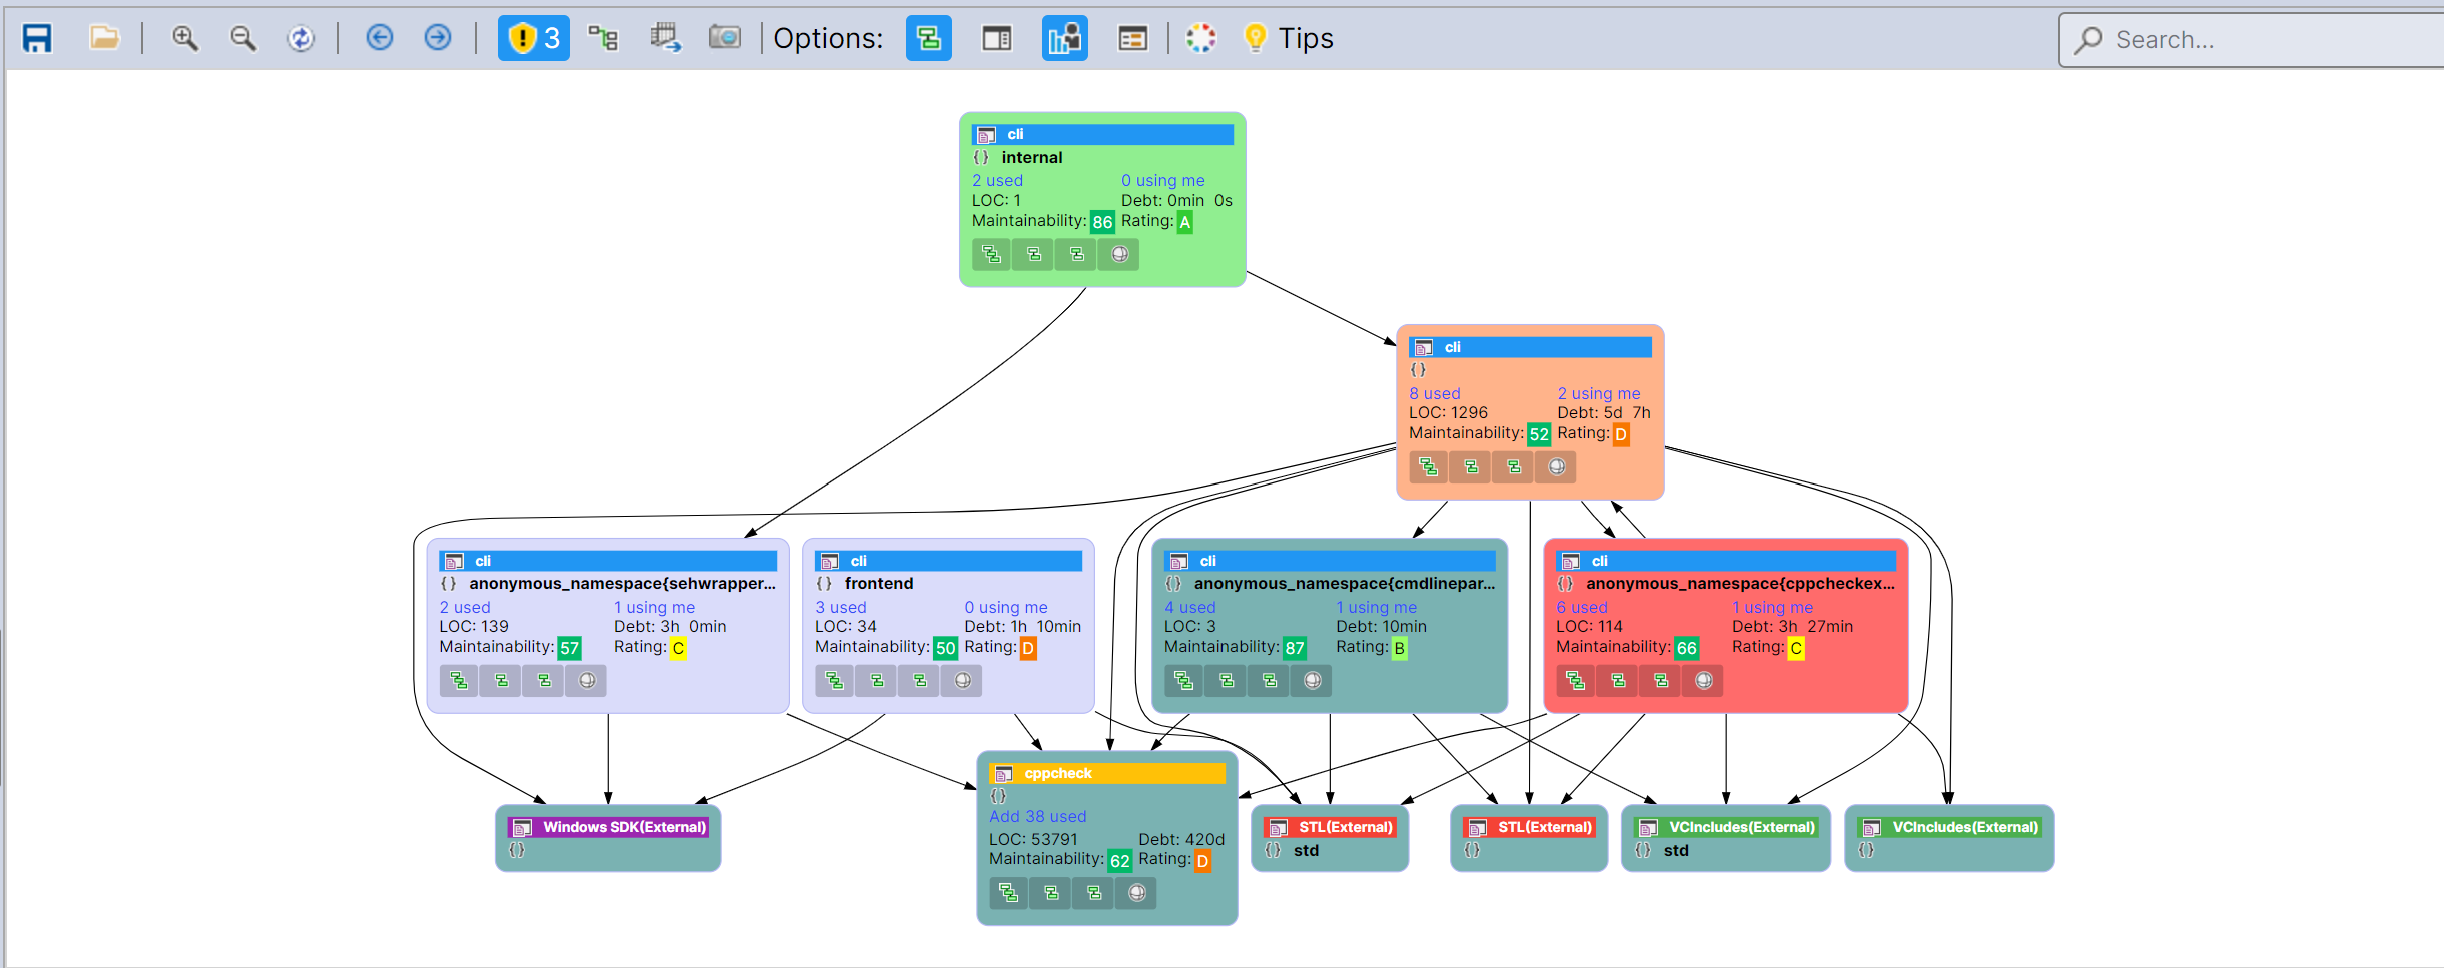Navigate back to previous graph view

tap(379, 37)
